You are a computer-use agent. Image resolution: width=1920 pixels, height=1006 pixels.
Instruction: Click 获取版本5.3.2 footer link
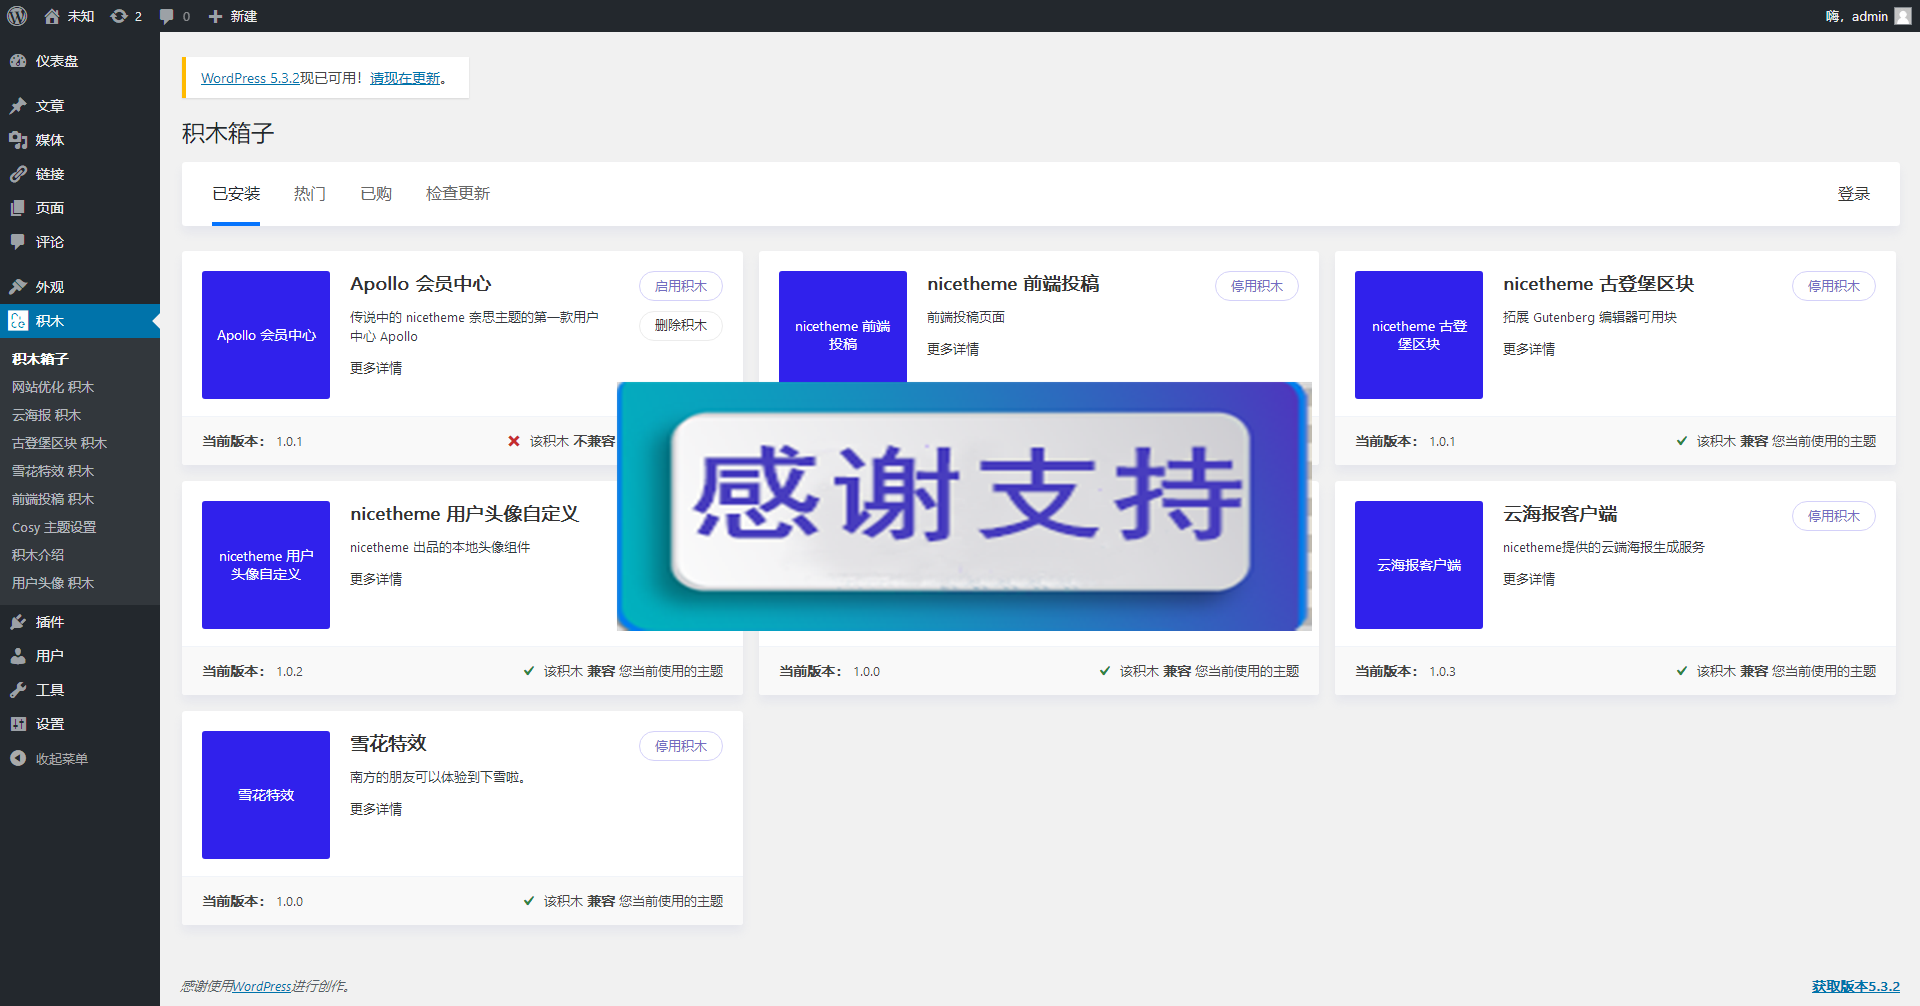pos(1856,986)
